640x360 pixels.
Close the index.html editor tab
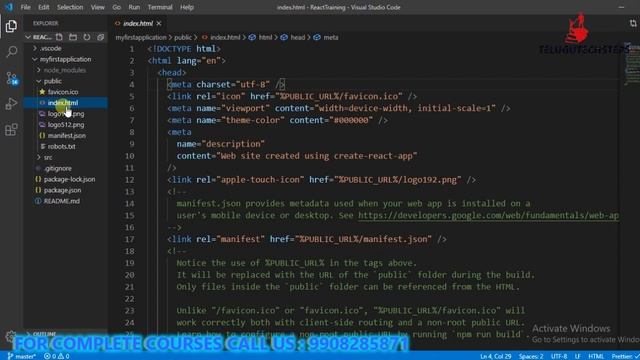pyautogui.click(x=159, y=23)
